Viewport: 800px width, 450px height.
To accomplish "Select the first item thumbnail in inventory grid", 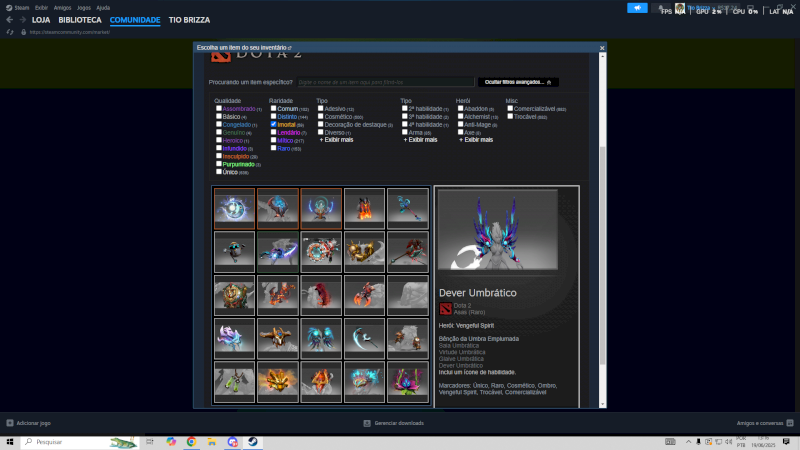I will tap(235, 207).
